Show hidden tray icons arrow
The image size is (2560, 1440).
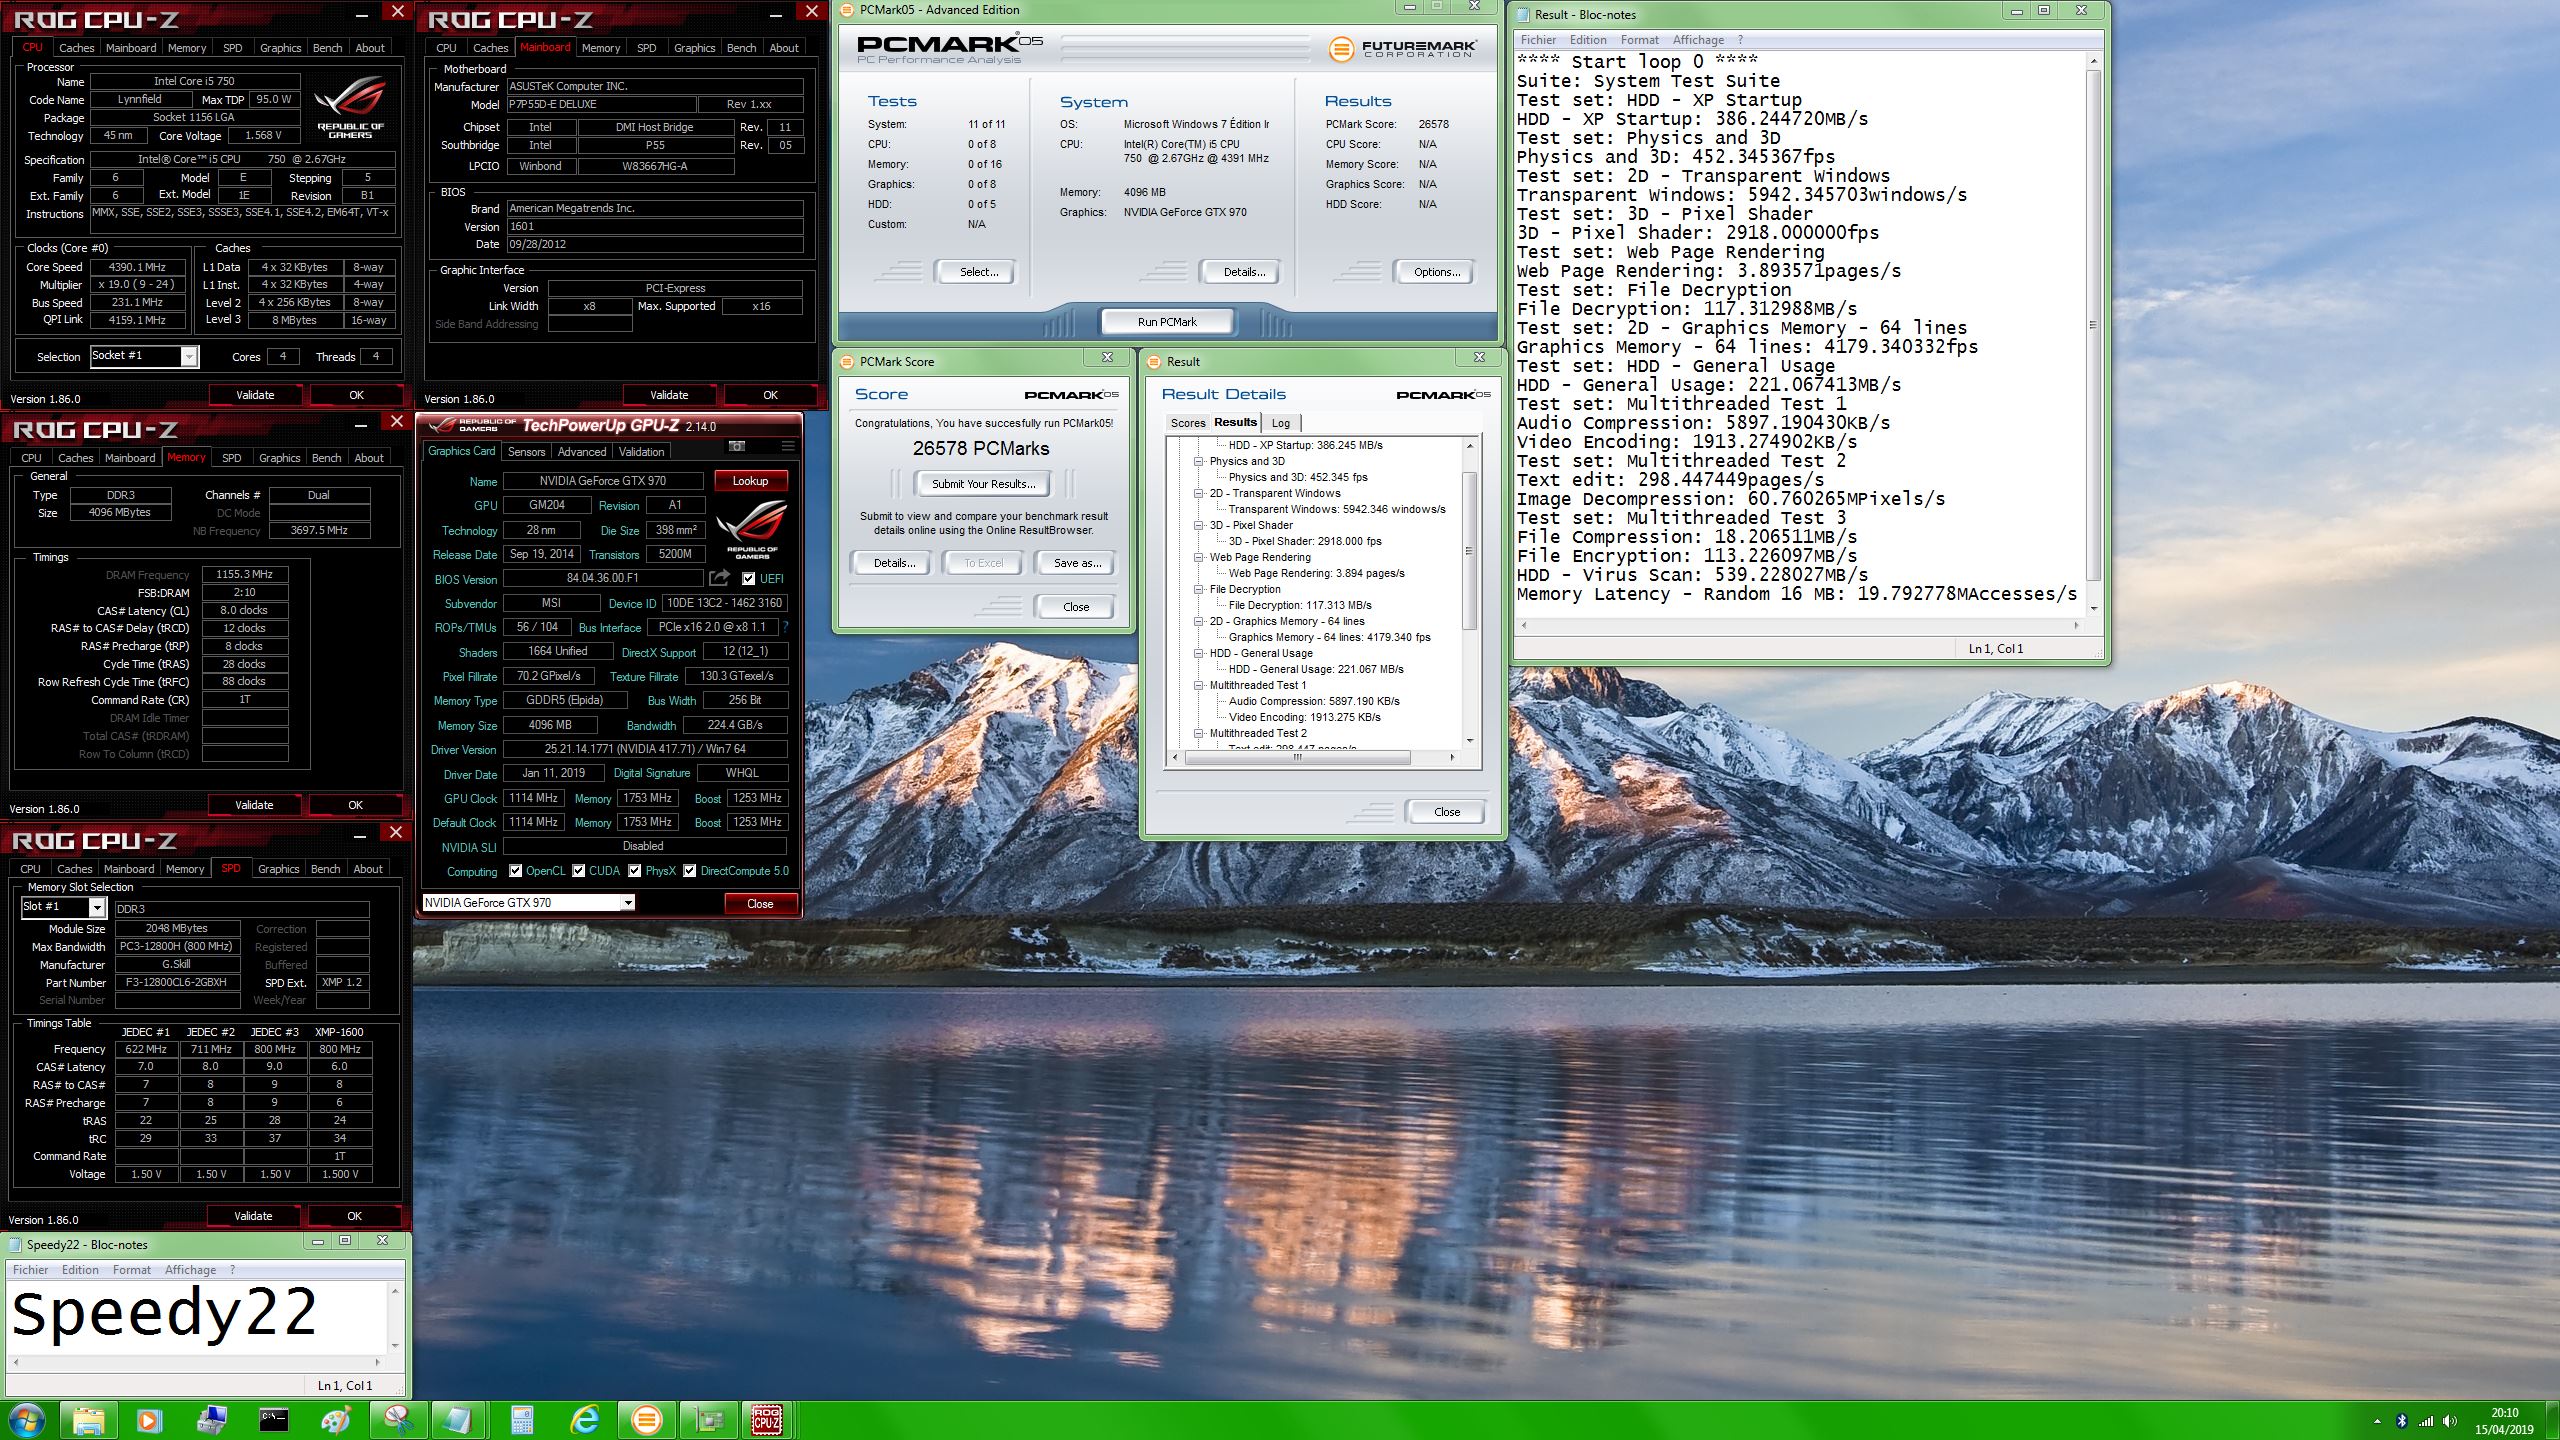click(2377, 1421)
